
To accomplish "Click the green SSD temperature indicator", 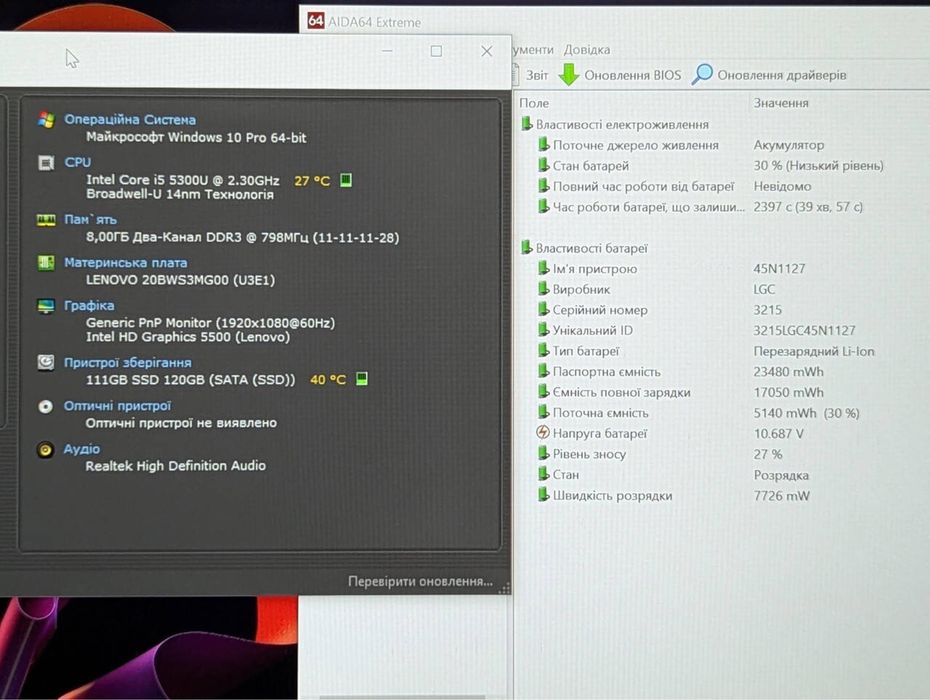I will [x=362, y=378].
